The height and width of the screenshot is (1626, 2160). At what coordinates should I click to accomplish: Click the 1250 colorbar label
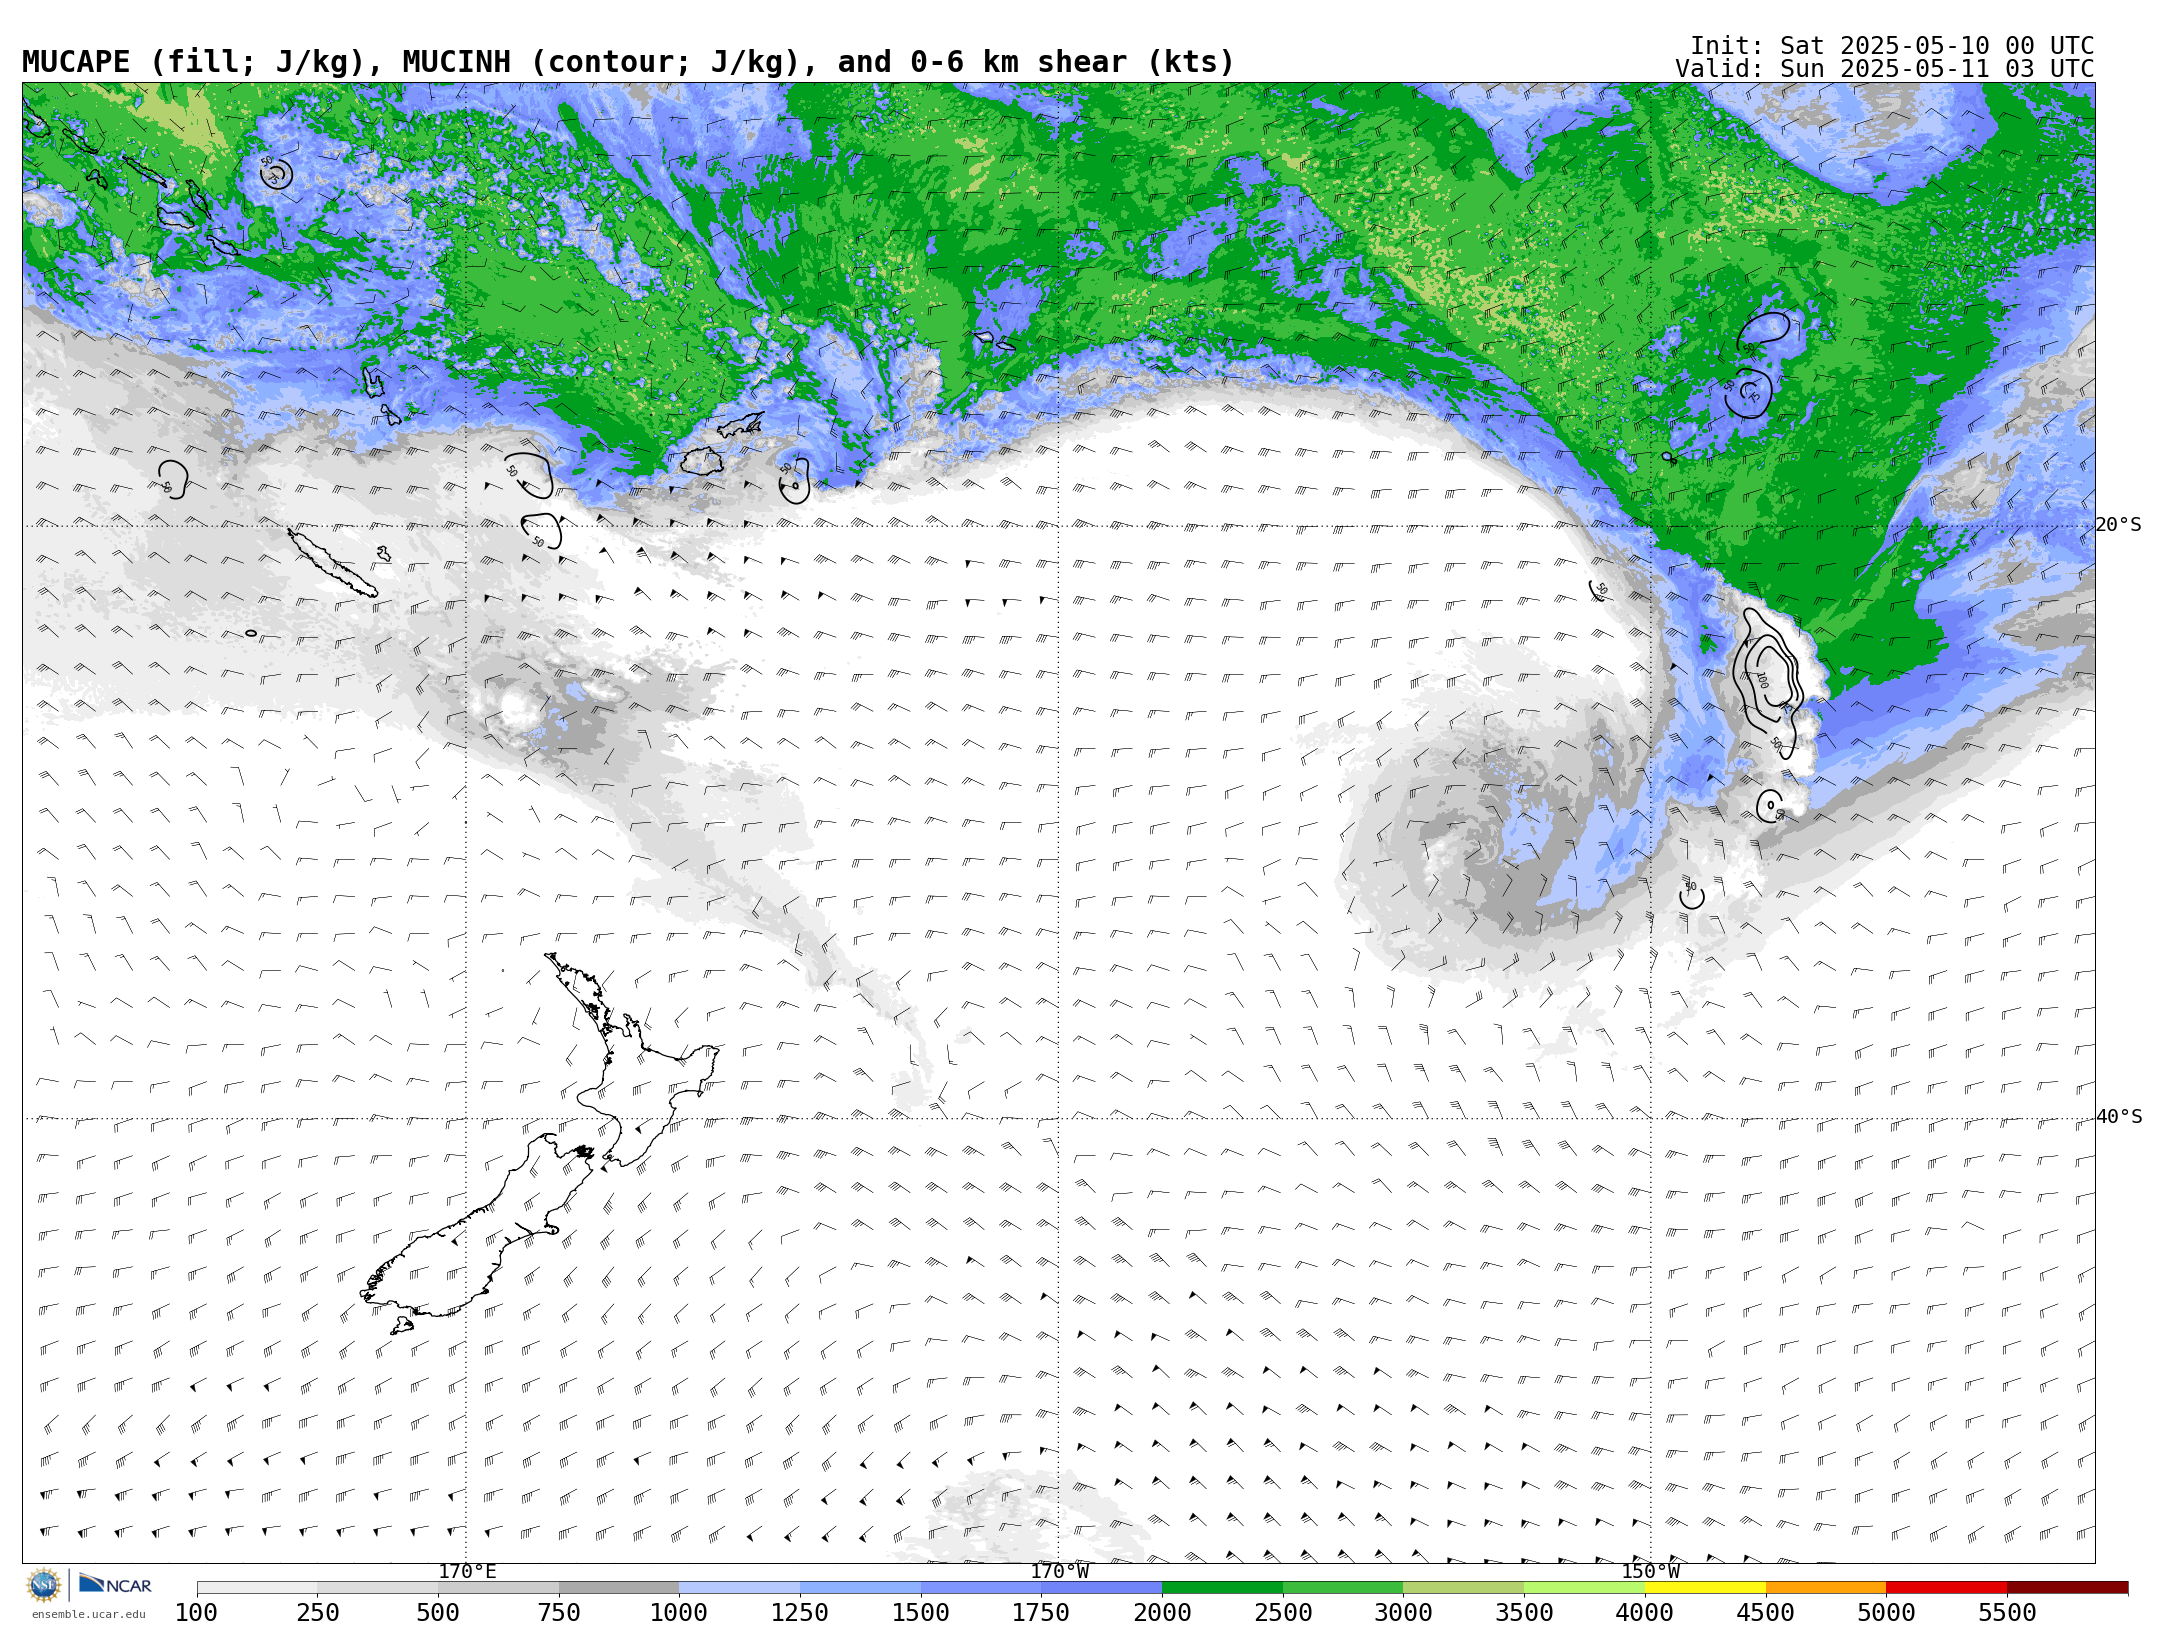click(800, 1612)
